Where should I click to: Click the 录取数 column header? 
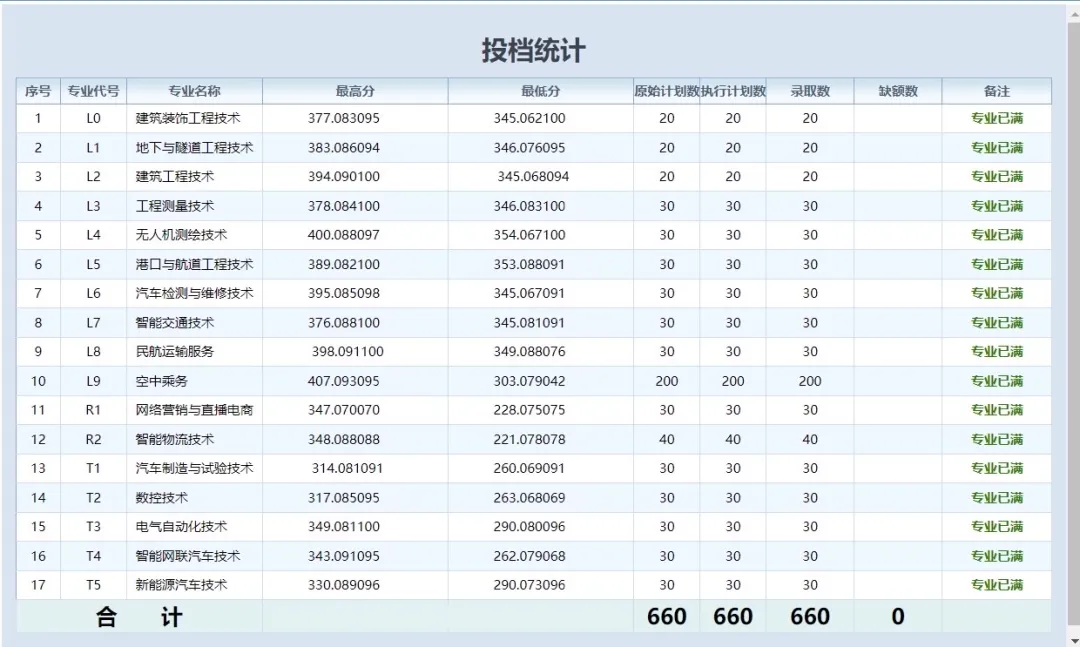pyautogui.click(x=810, y=91)
